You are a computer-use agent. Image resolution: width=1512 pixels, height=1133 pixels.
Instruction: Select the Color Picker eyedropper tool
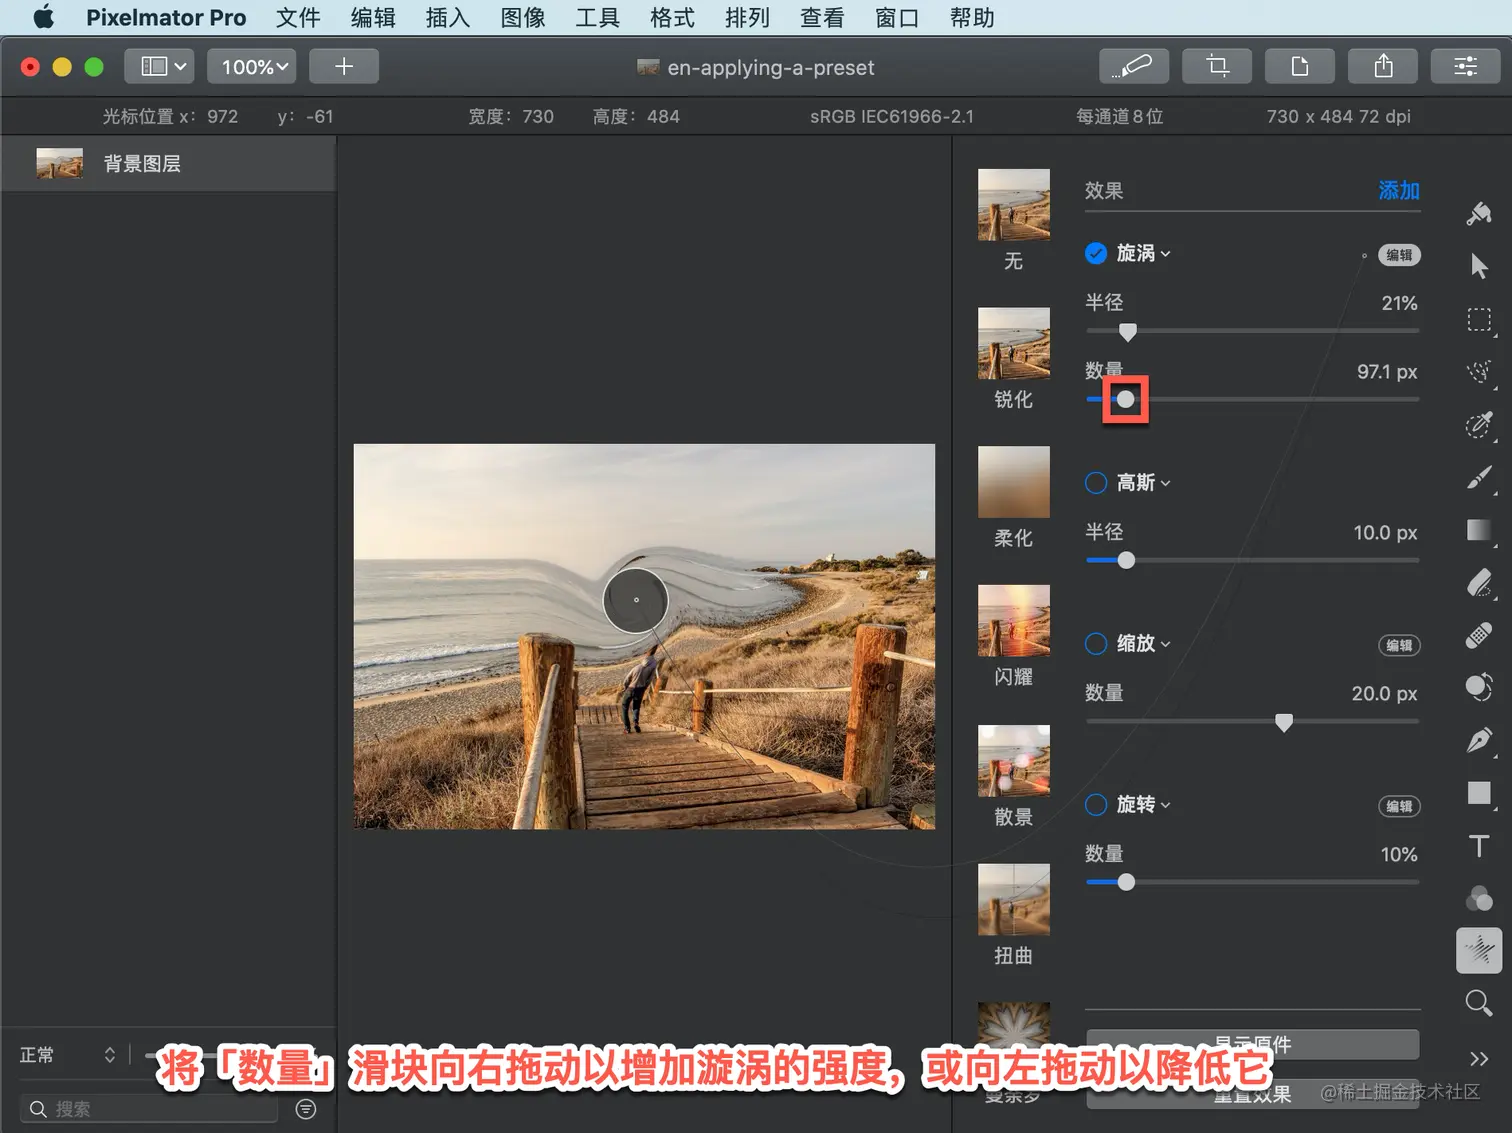pyautogui.click(x=1479, y=425)
